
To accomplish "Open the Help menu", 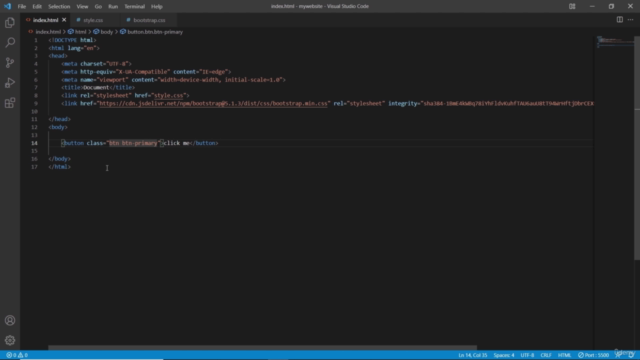I will [157, 7].
